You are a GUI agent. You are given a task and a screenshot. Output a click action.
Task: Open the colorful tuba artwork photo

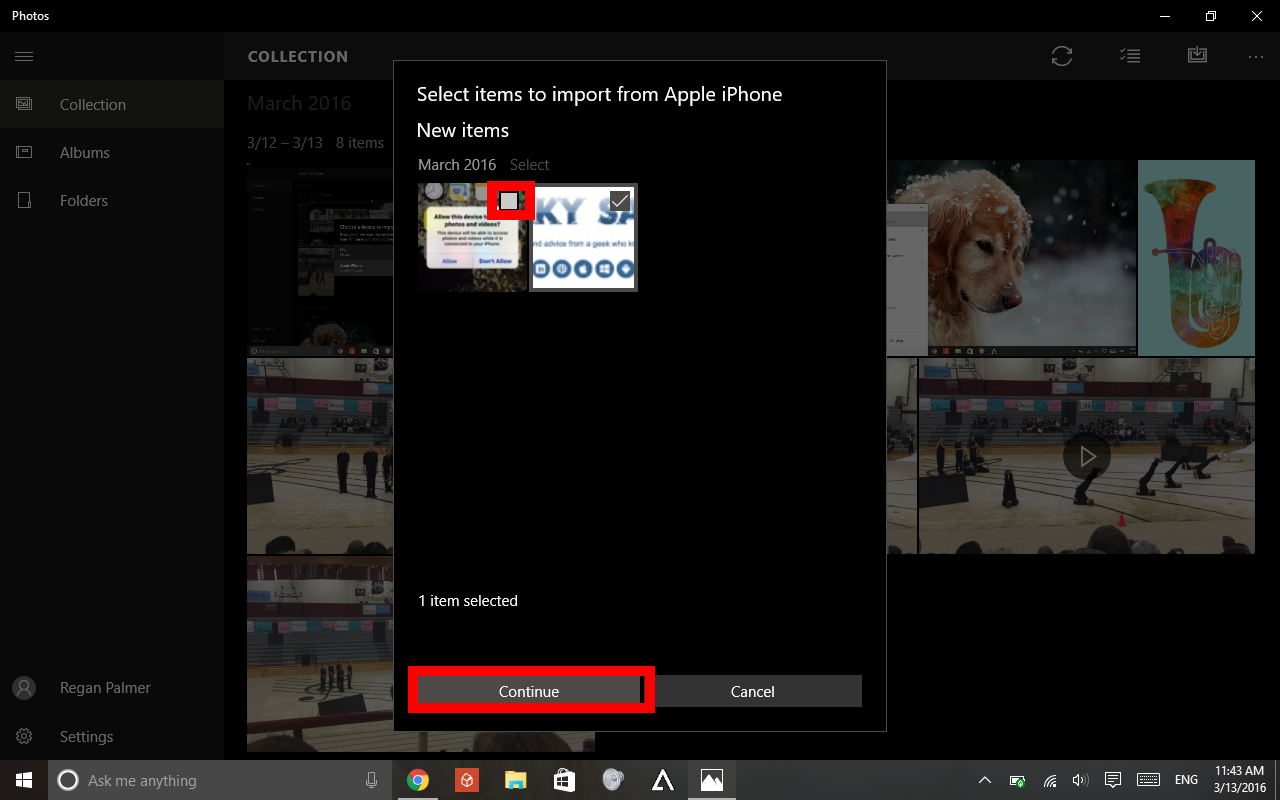click(x=1196, y=258)
